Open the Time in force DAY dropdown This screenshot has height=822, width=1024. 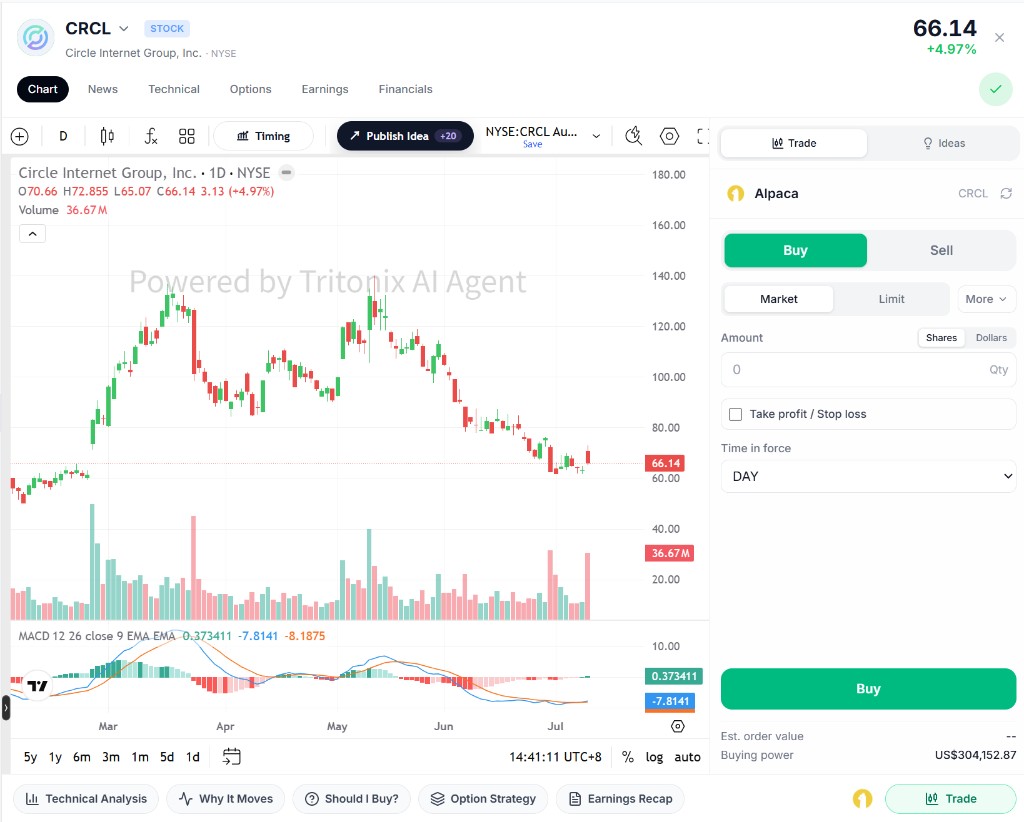(869, 477)
